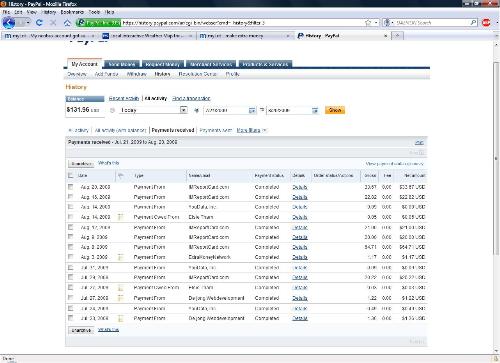This screenshot has height=363, width=500.
Task: Open a new browser tab with plus button
Action: [x=397, y=35]
